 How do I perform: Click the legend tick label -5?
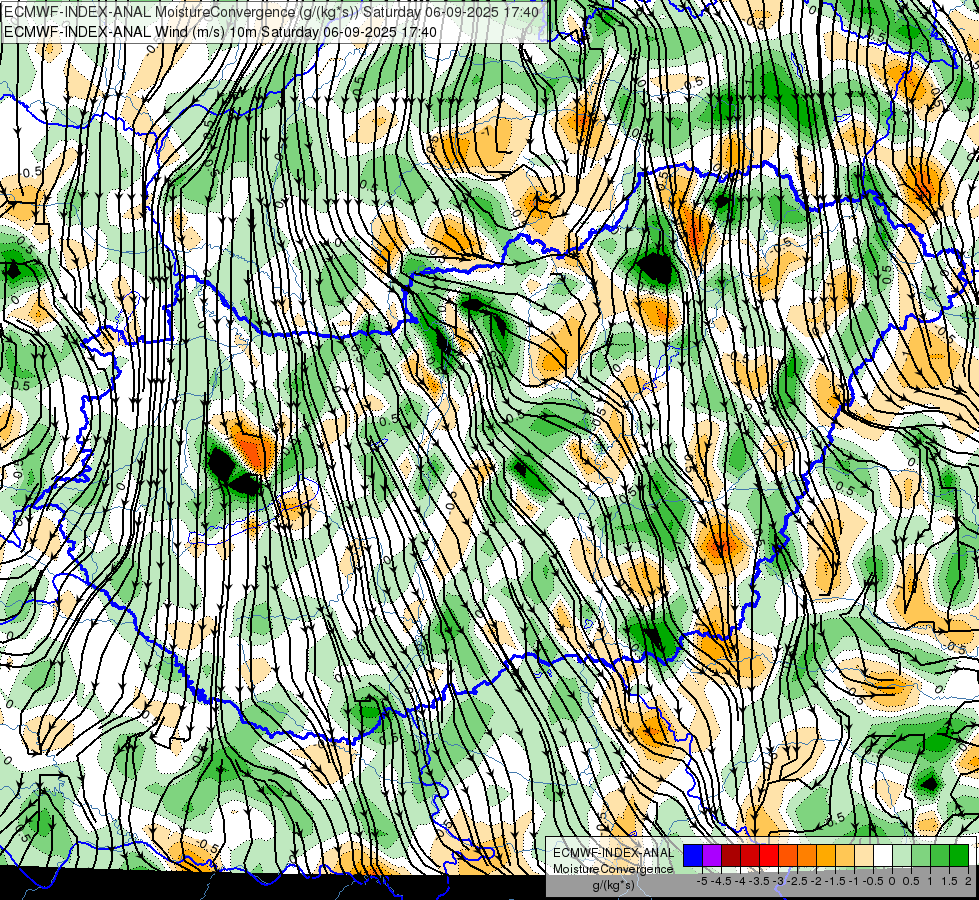(702, 881)
